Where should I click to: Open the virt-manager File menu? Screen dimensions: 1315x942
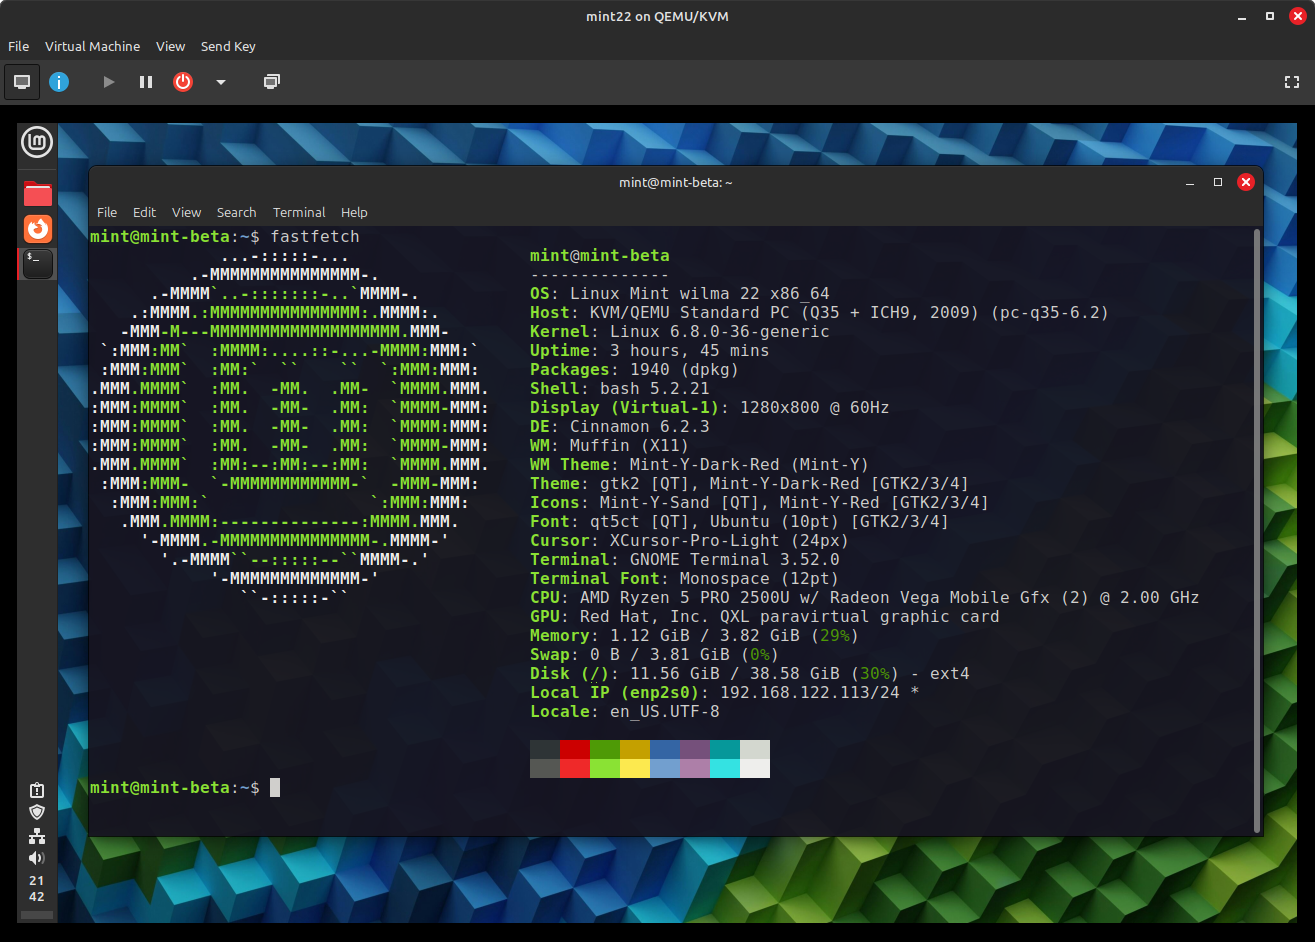[x=18, y=46]
